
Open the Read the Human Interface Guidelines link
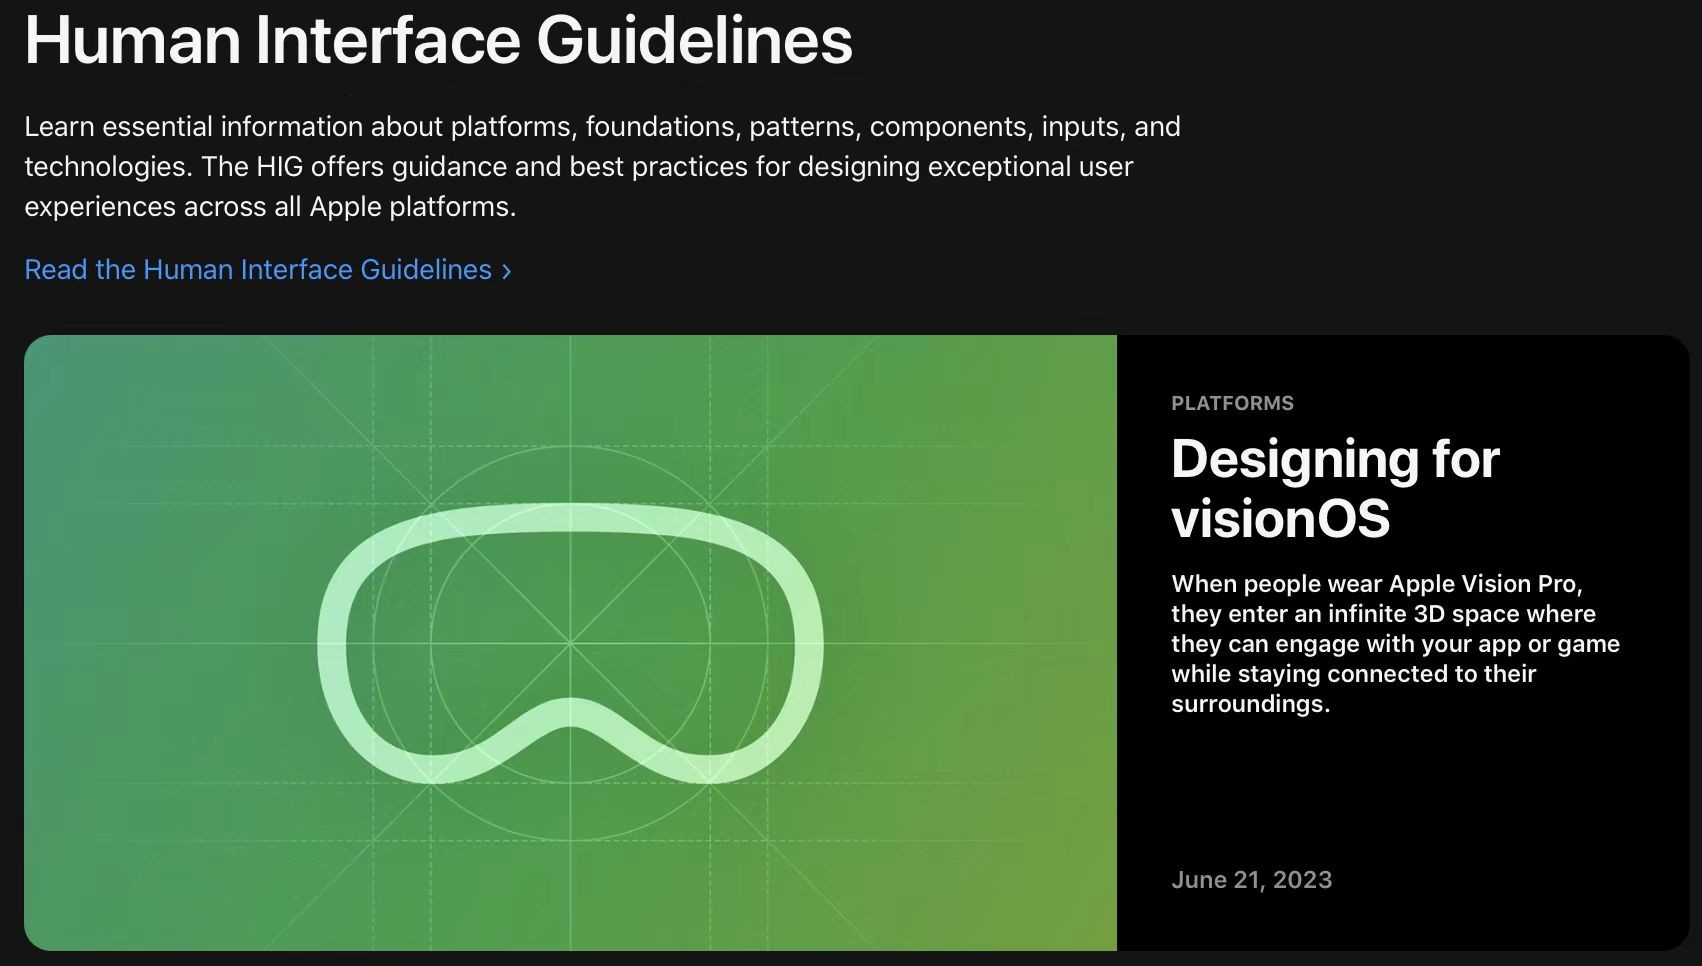(x=258, y=270)
